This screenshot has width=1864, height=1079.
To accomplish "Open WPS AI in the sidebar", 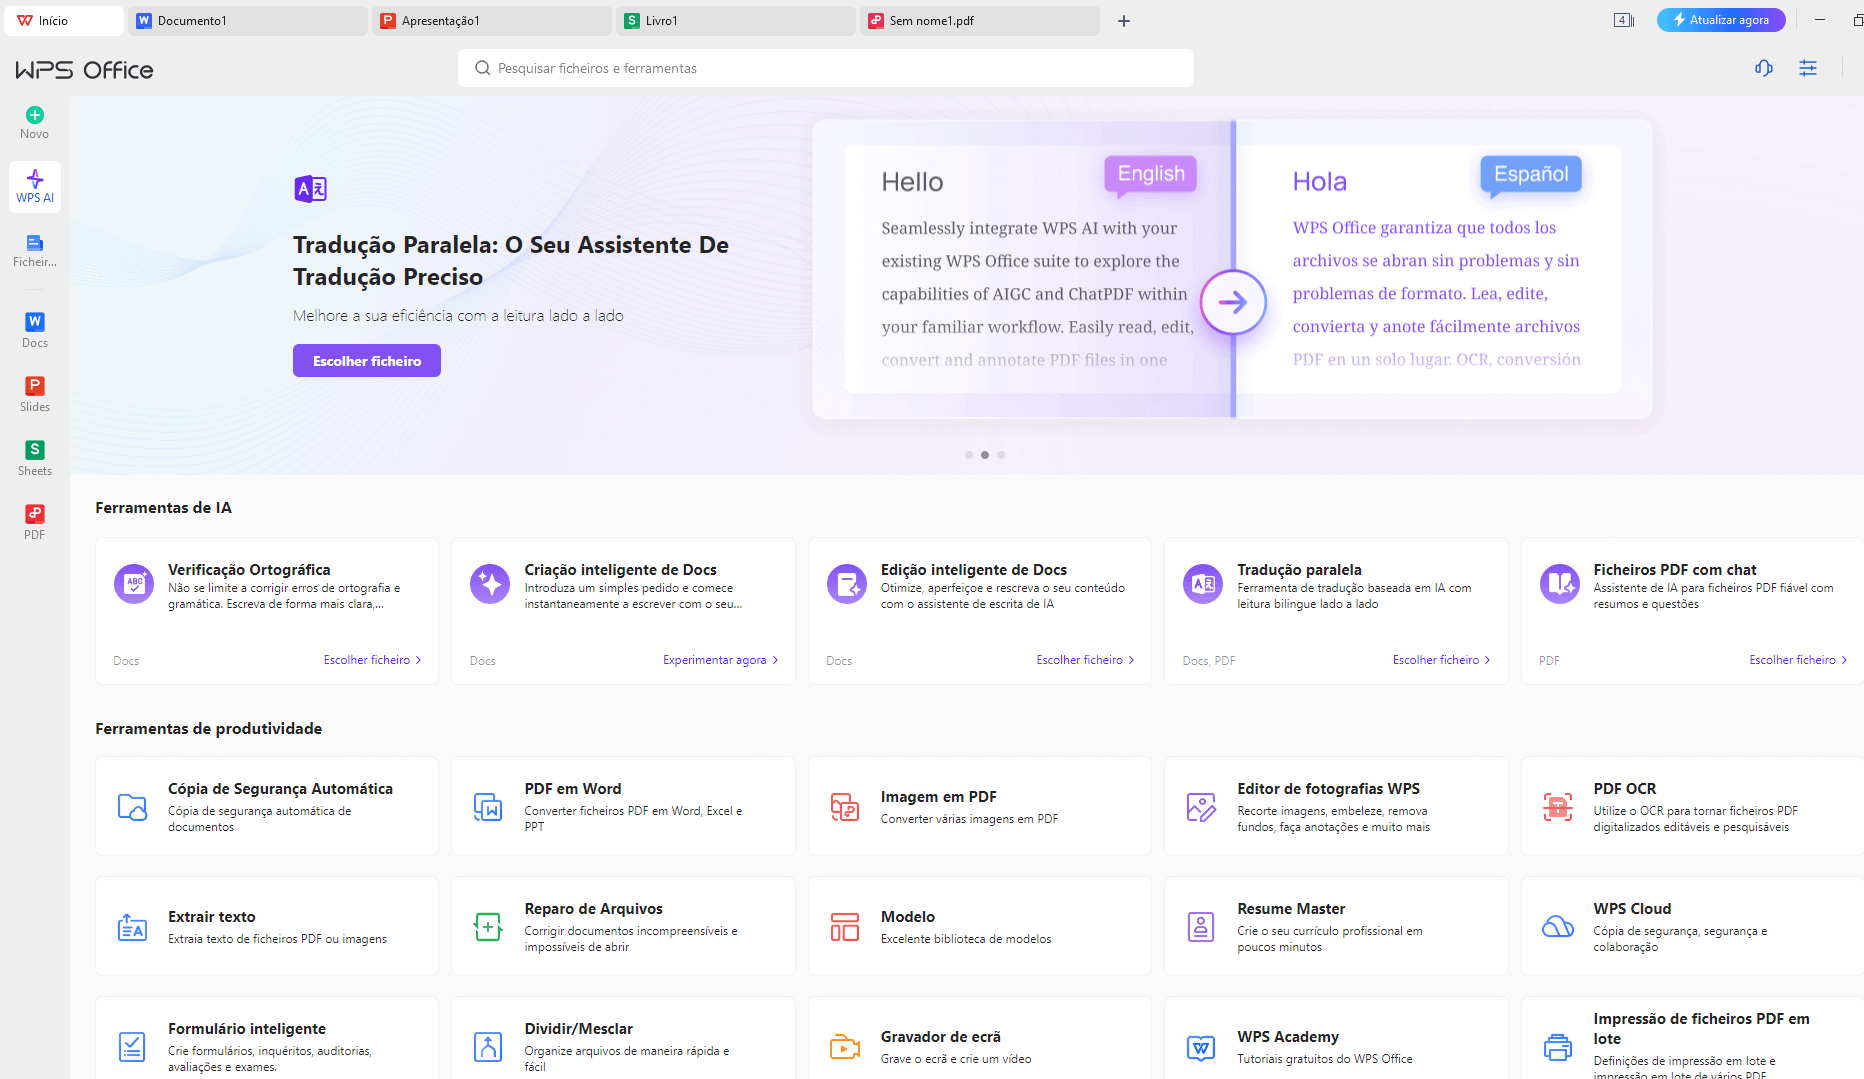I will coord(35,186).
